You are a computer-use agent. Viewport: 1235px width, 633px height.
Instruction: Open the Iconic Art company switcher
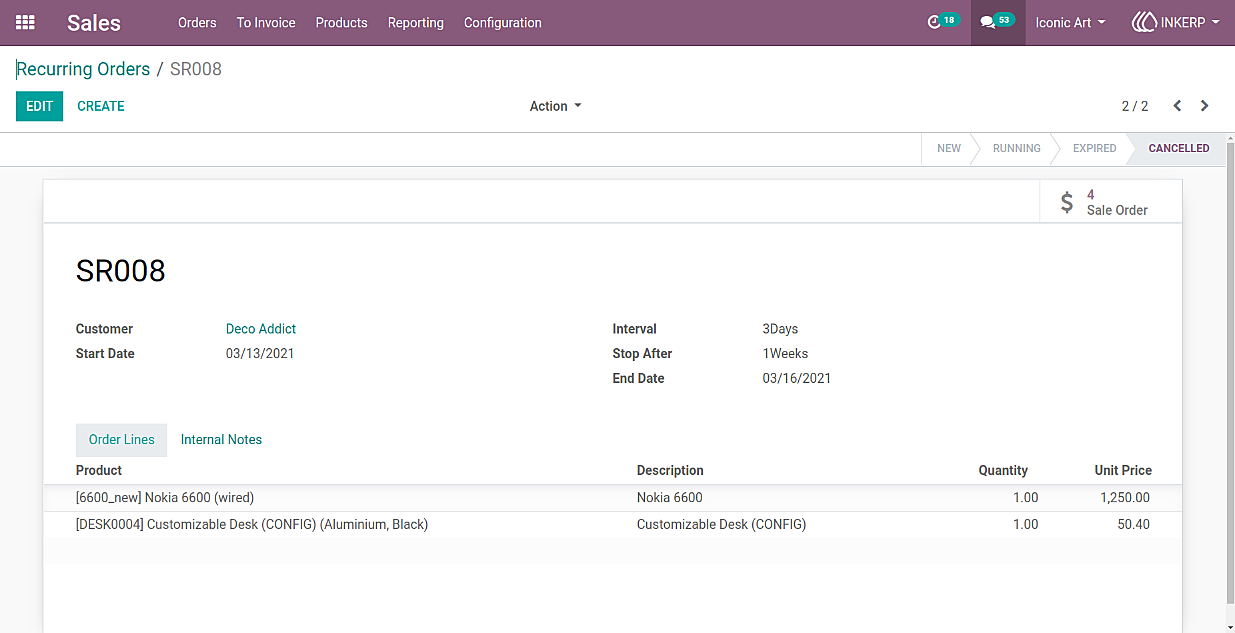tap(1071, 22)
